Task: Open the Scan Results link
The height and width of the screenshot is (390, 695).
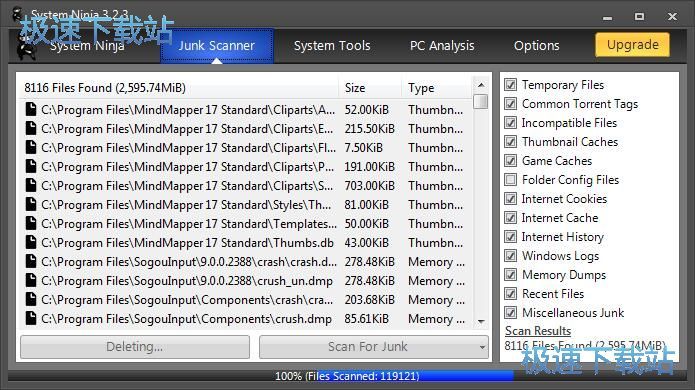Action: (538, 331)
